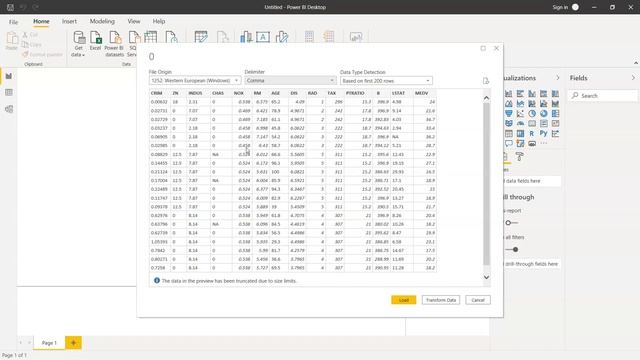Insert a Text box from the ribbon
The height and width of the screenshot is (360, 640).
263,37
